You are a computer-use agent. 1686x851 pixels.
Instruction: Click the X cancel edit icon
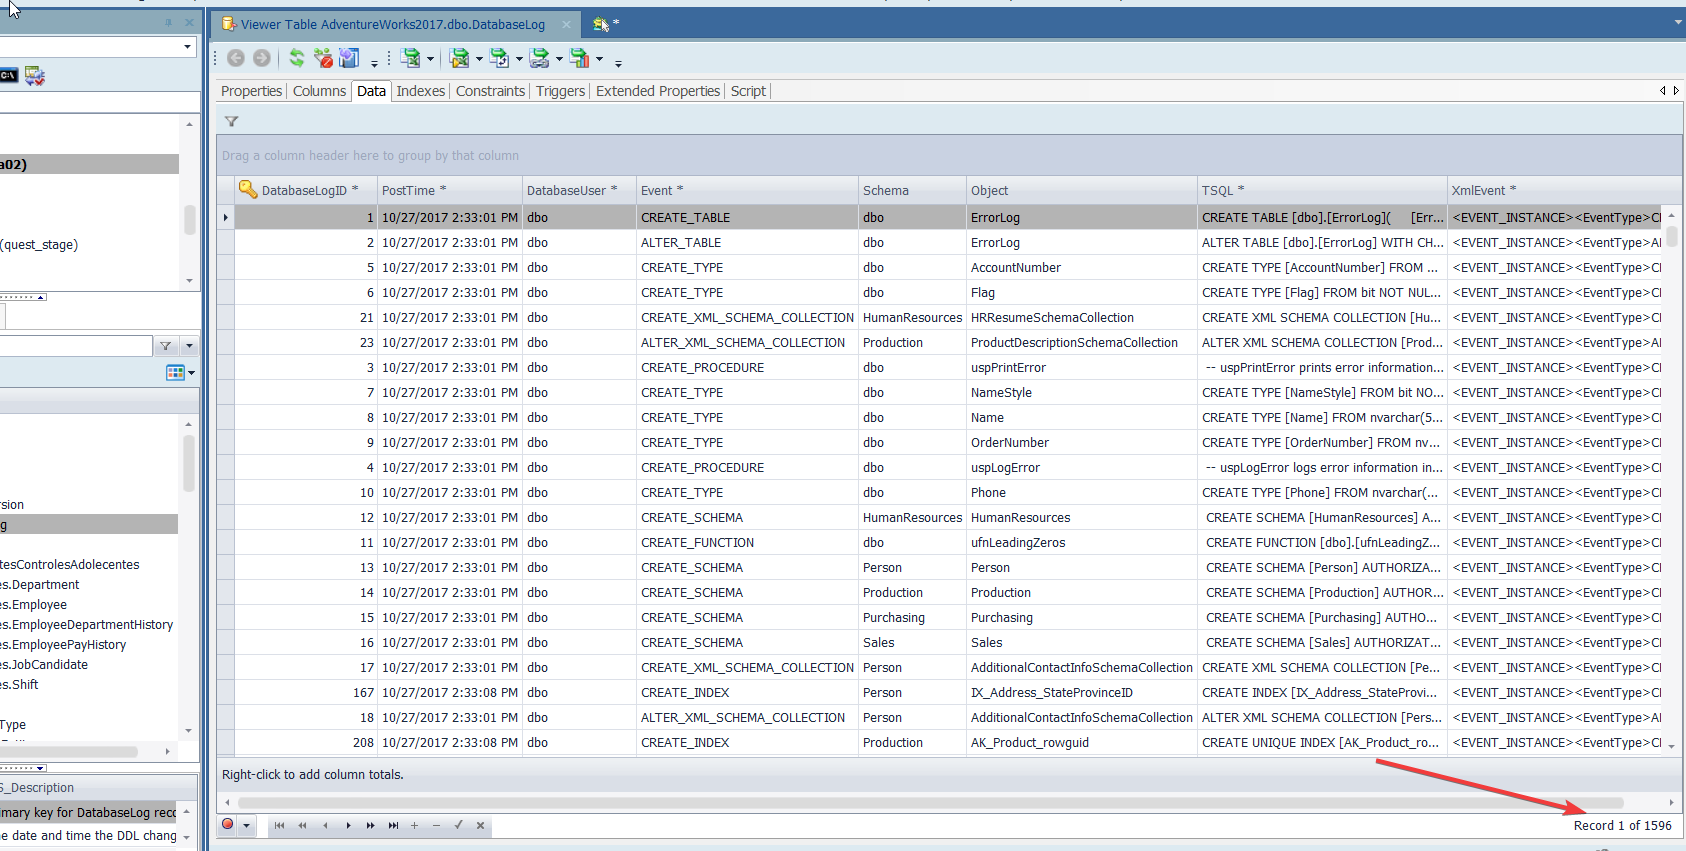tap(480, 825)
